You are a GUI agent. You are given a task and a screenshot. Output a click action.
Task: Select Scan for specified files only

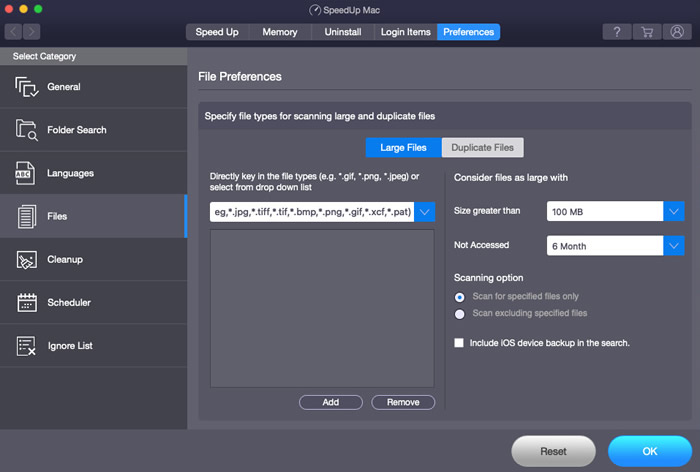point(459,297)
